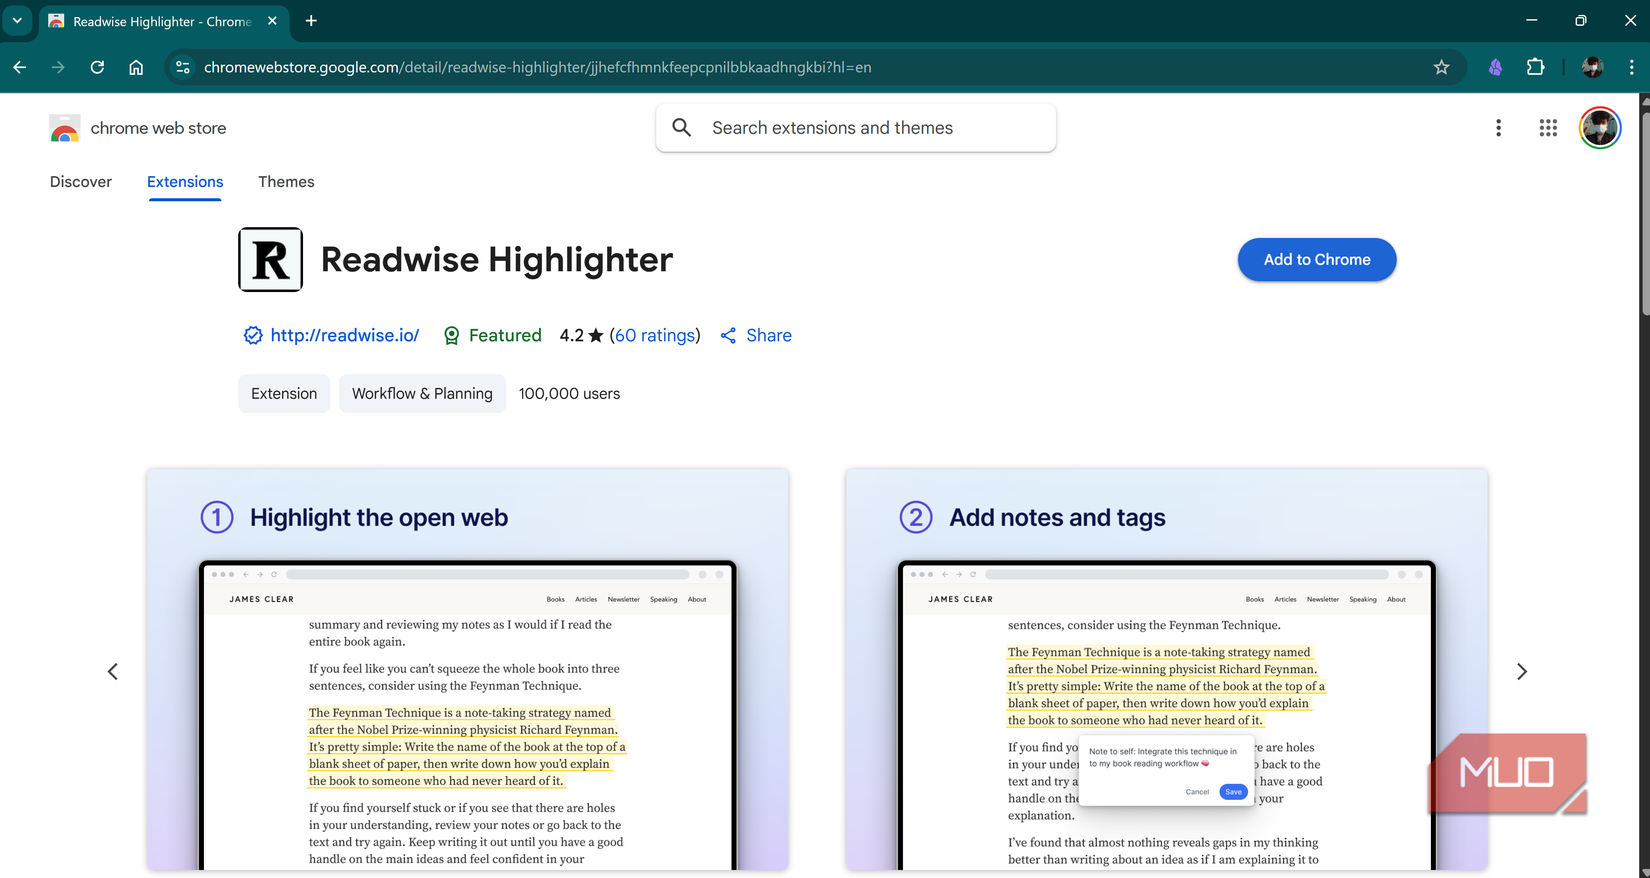Image resolution: width=1650 pixels, height=878 pixels.
Task: Show the previous screenshot in carousel
Action: pos(113,671)
